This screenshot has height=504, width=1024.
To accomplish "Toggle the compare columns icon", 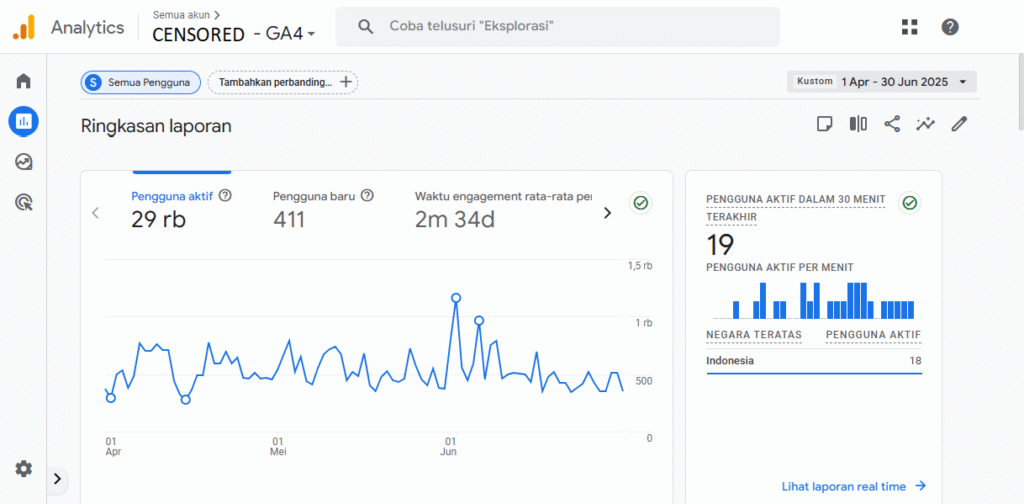I will [x=858, y=124].
